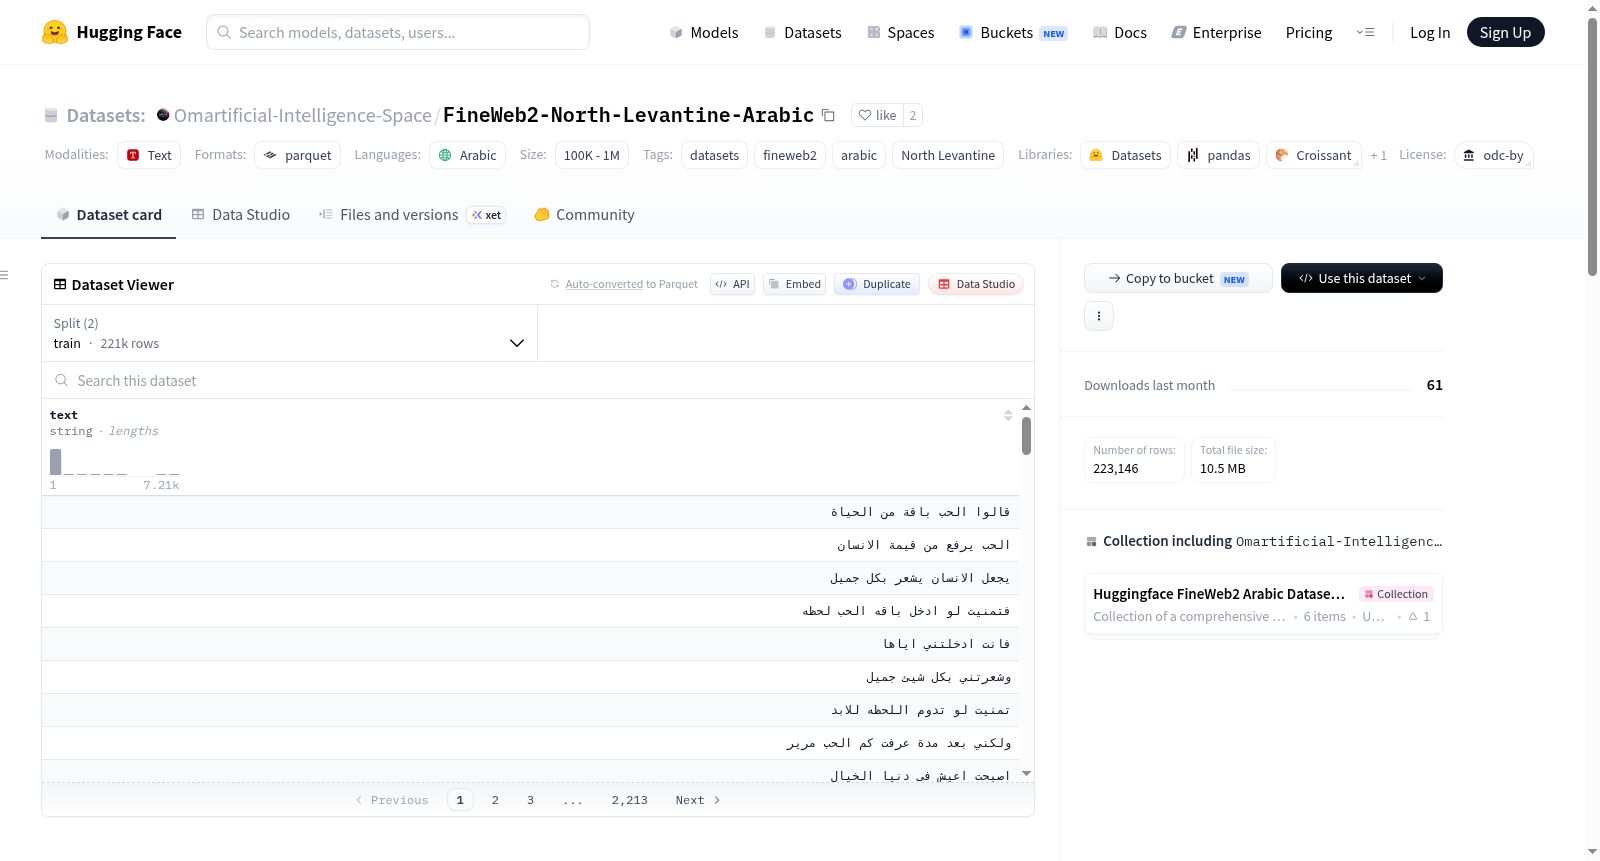1600x861 pixels.
Task: Click Auto-converted to Parquet link
Action: click(x=631, y=284)
